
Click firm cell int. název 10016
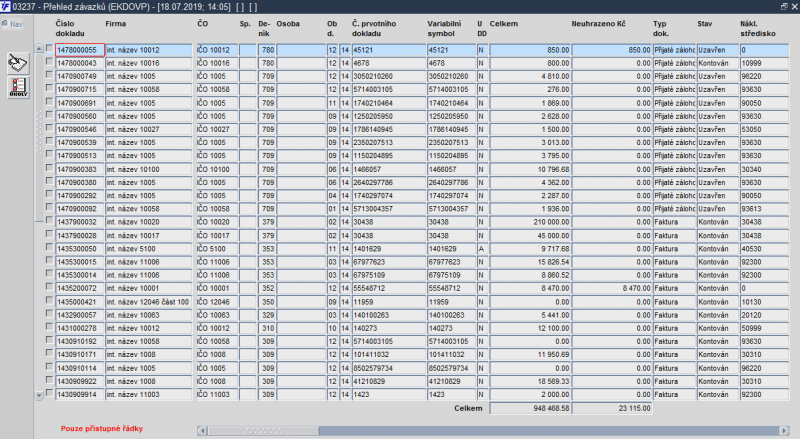point(148,63)
